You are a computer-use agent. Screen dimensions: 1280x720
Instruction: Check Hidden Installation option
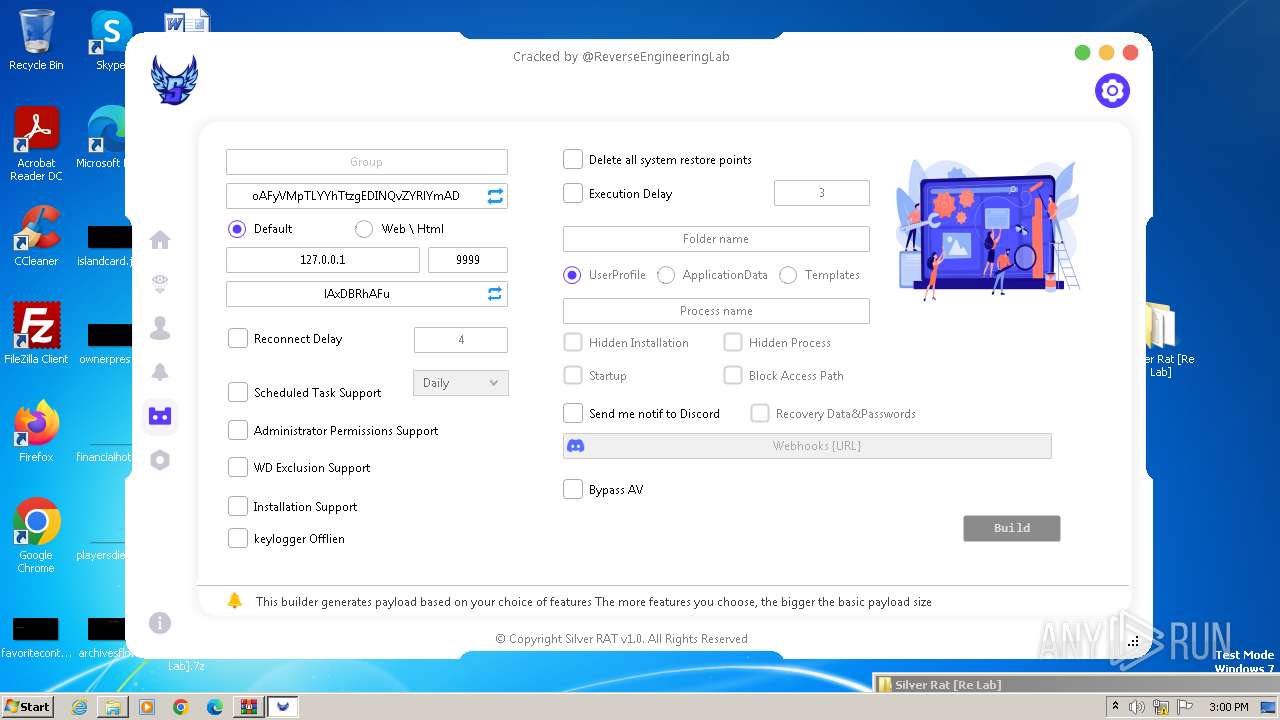tap(573, 343)
